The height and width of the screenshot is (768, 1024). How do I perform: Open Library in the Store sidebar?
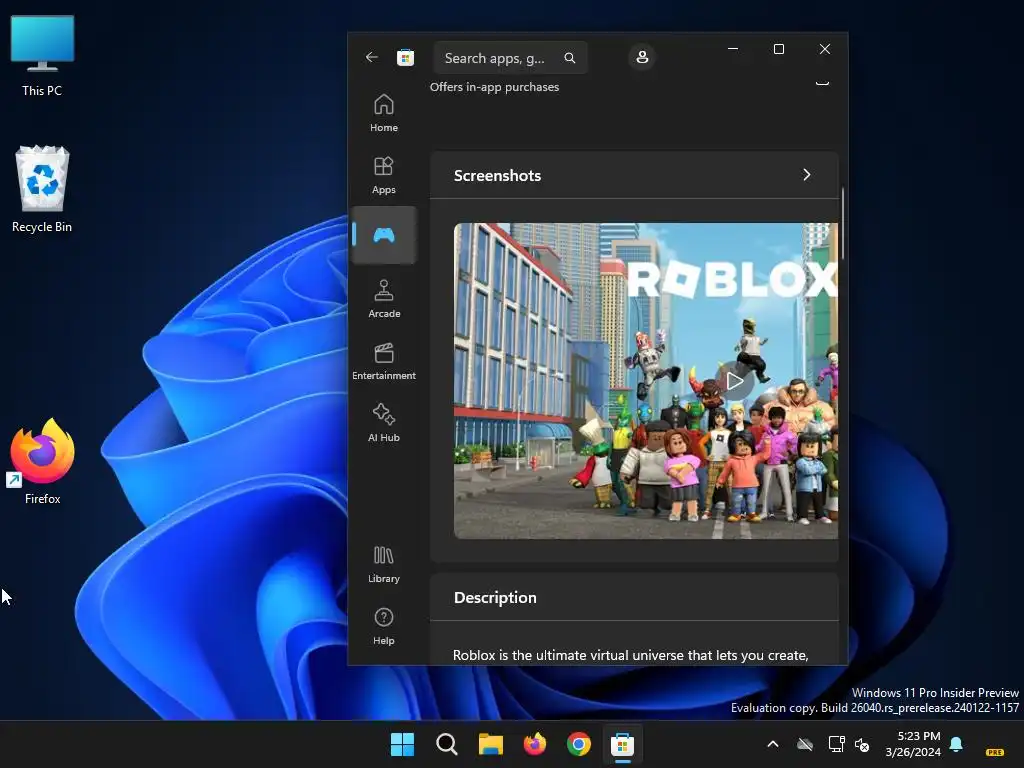[x=384, y=564]
